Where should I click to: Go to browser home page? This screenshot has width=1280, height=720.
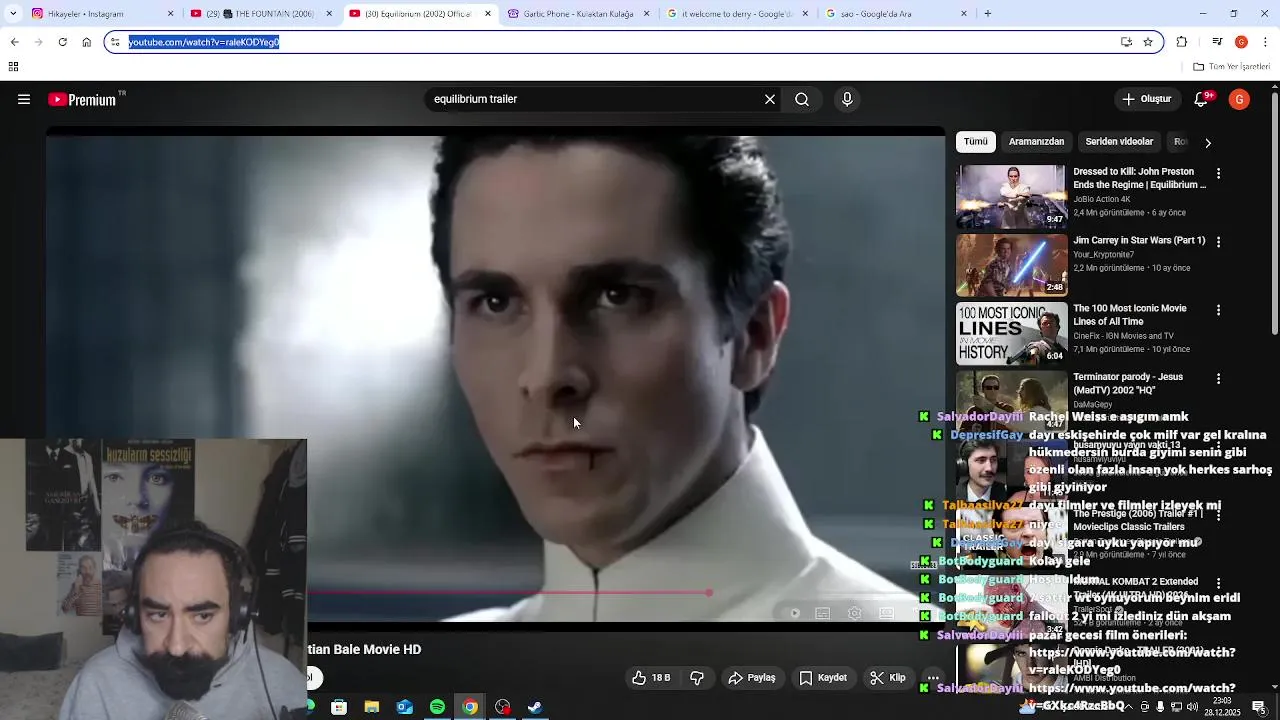(87, 42)
